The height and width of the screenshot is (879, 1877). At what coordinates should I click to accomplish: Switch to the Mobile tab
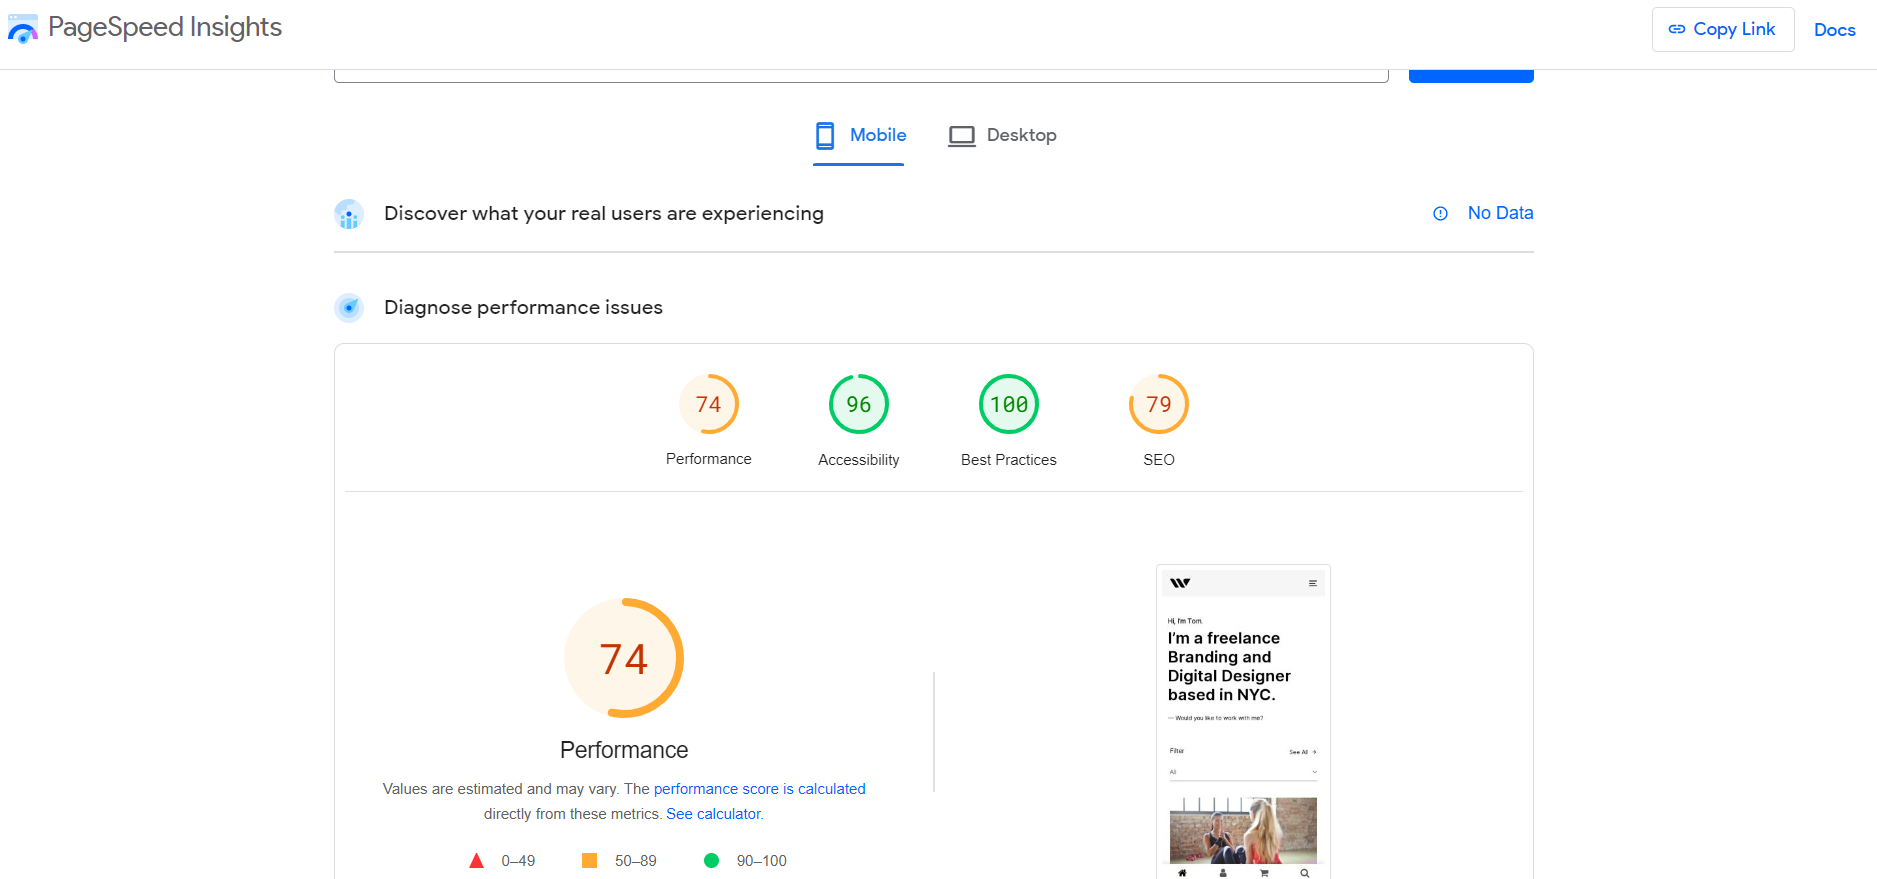point(859,136)
